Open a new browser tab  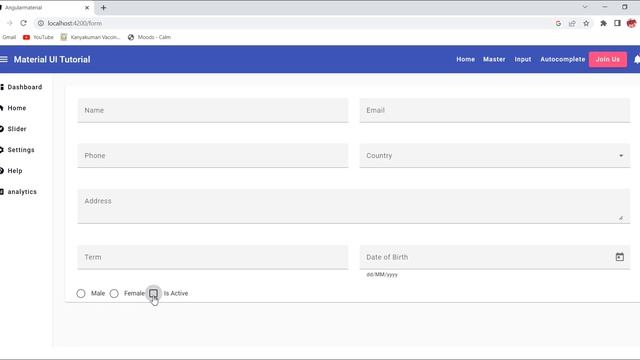tap(103, 7)
